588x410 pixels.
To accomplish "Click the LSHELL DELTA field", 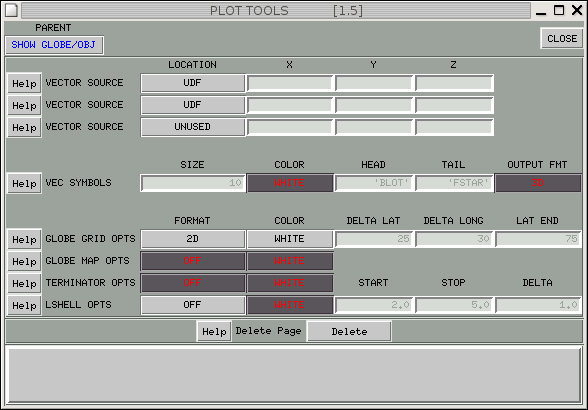I will tap(538, 305).
